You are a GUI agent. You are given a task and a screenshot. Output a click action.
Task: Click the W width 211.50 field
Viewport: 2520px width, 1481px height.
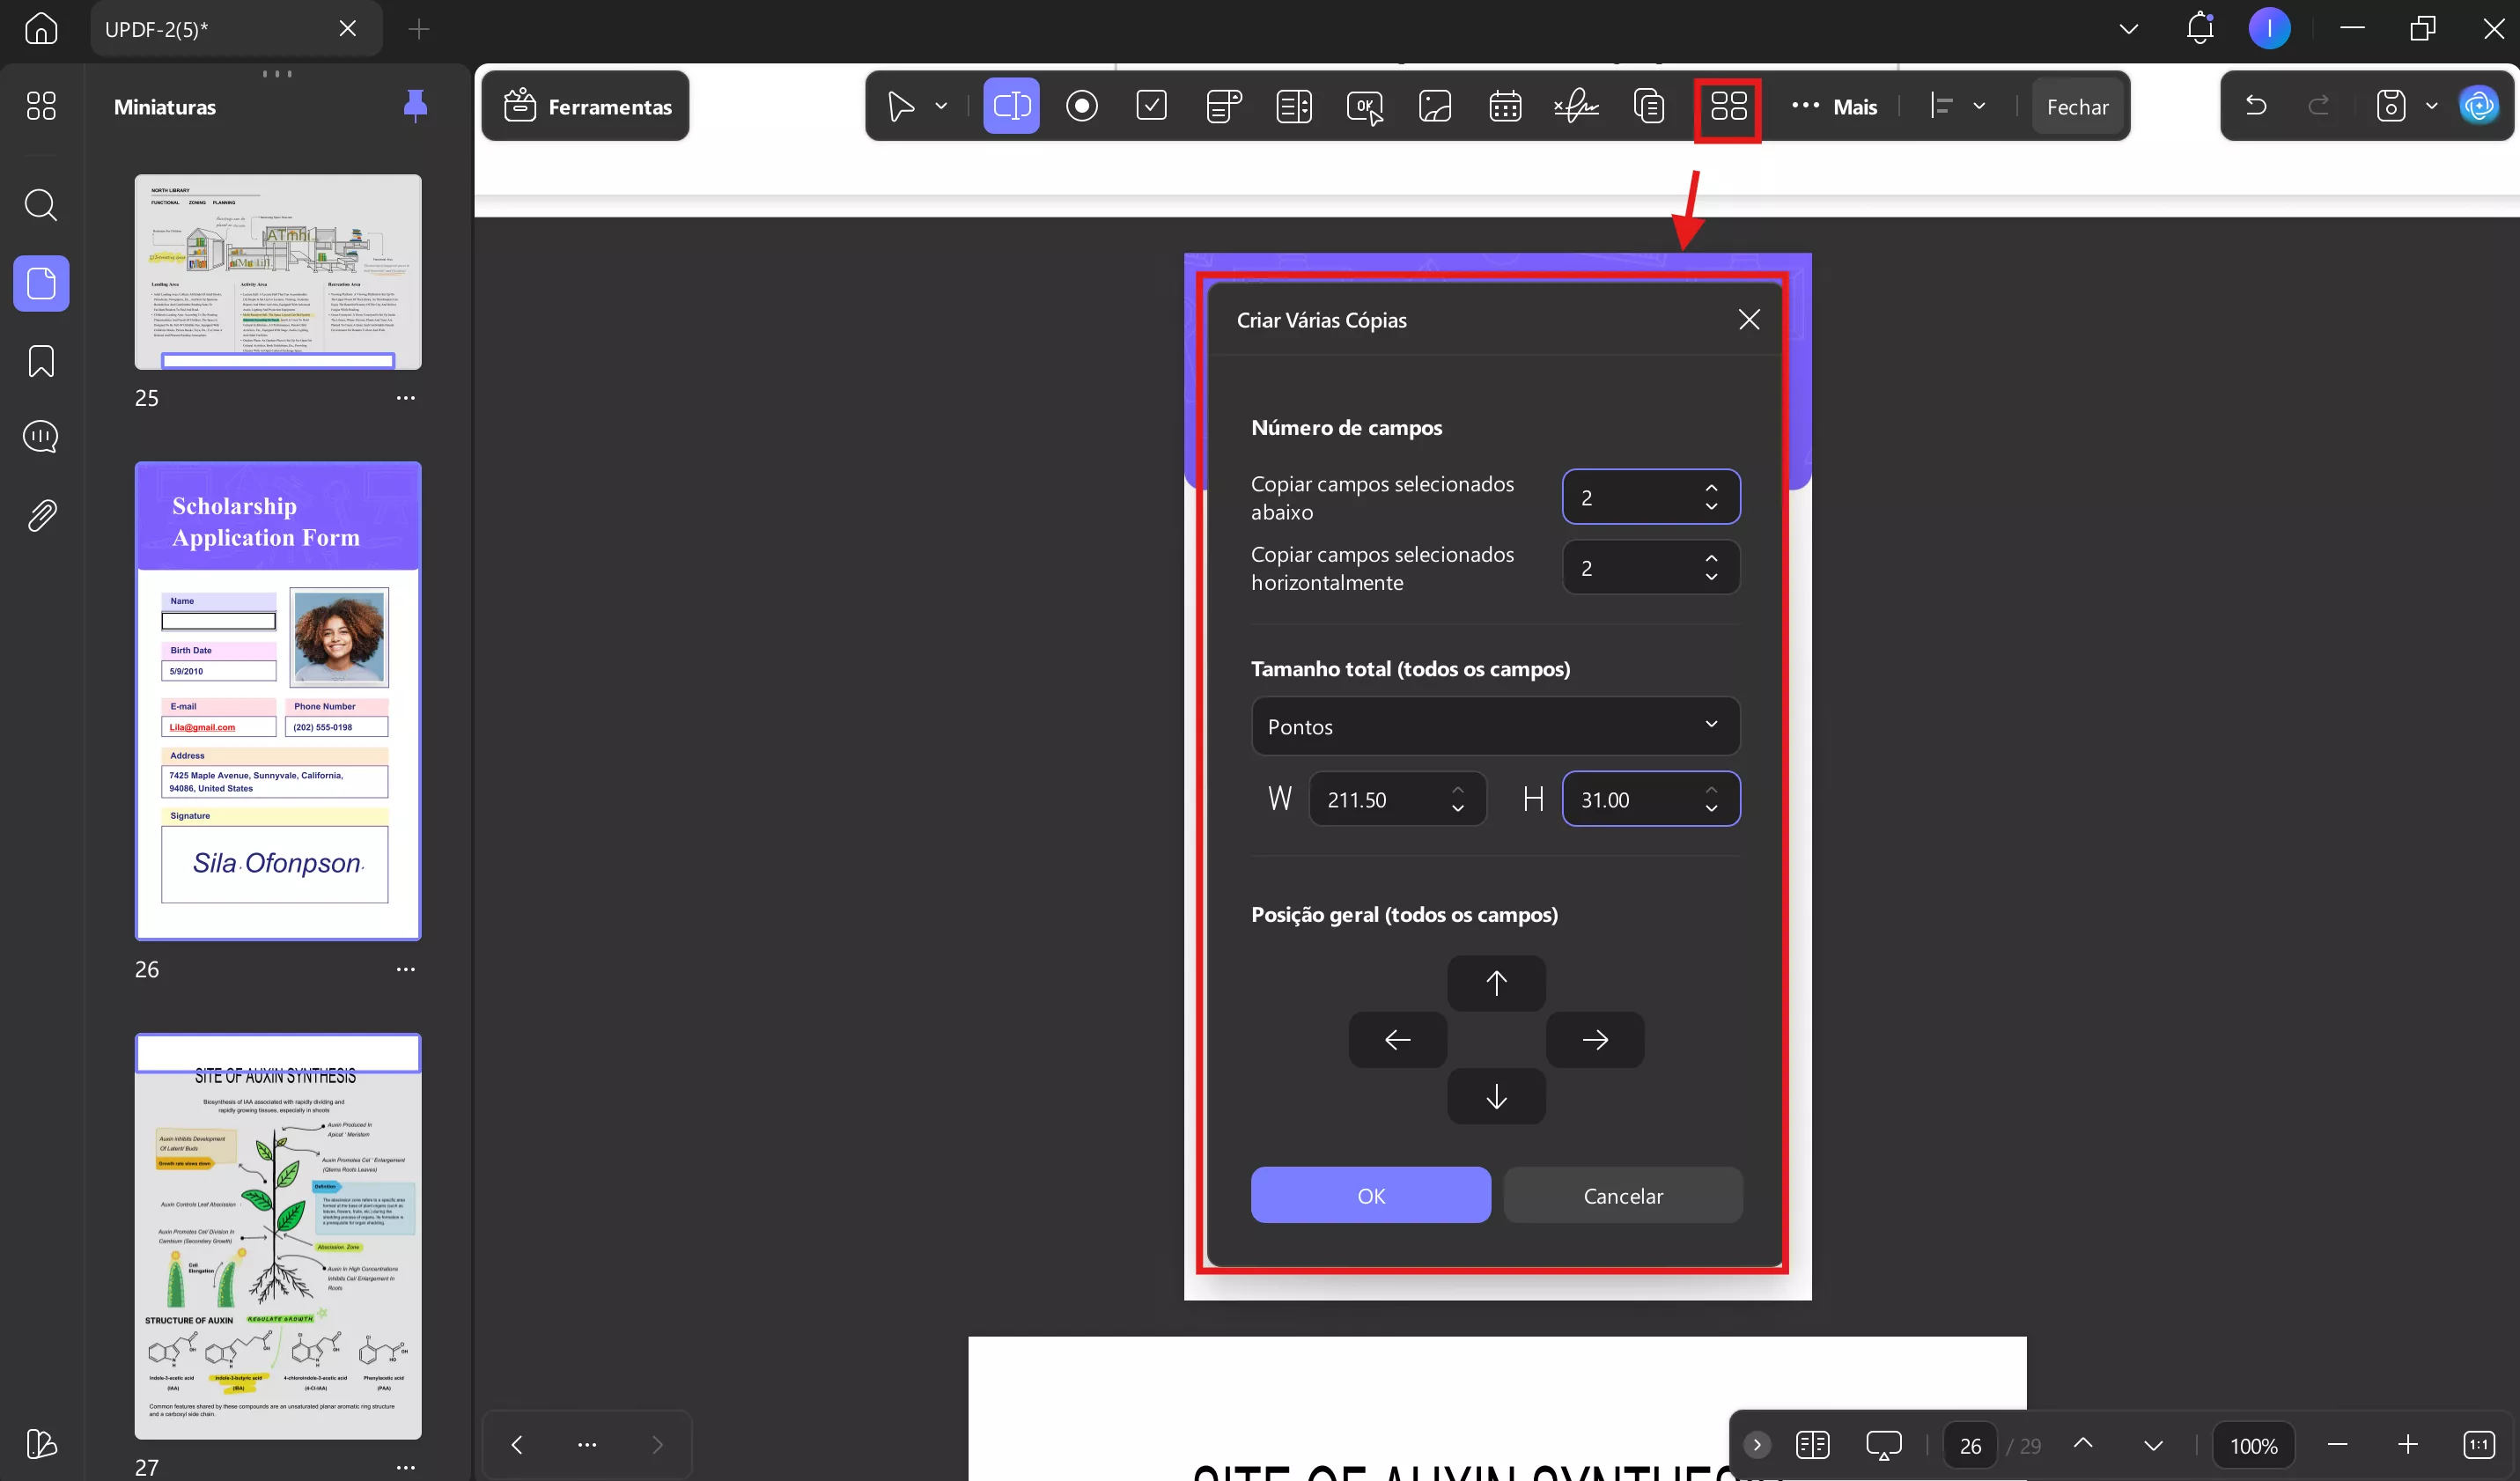(1397, 799)
